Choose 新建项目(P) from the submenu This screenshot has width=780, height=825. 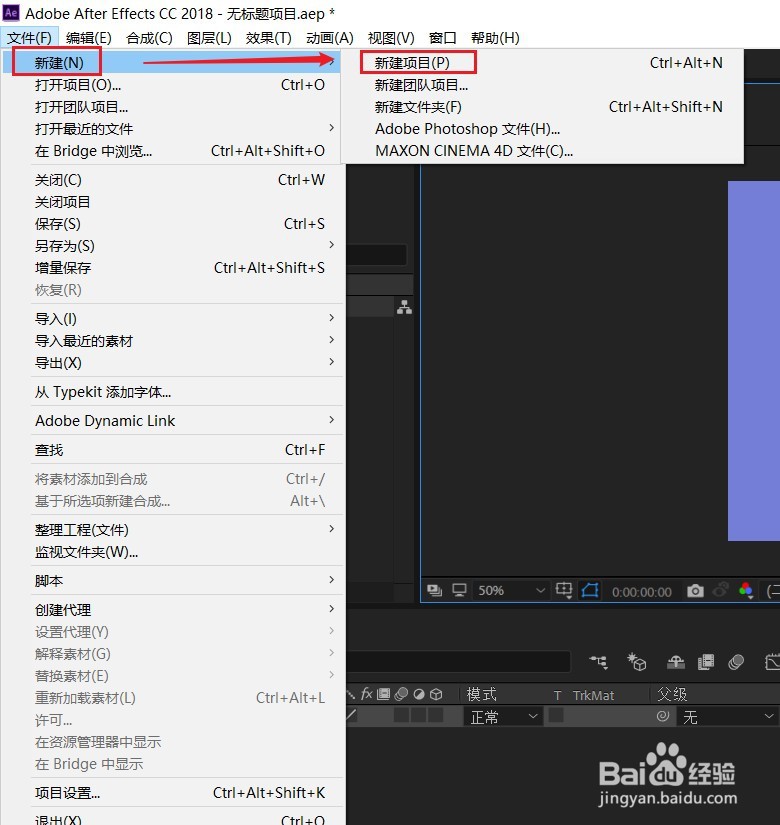click(x=543, y=63)
